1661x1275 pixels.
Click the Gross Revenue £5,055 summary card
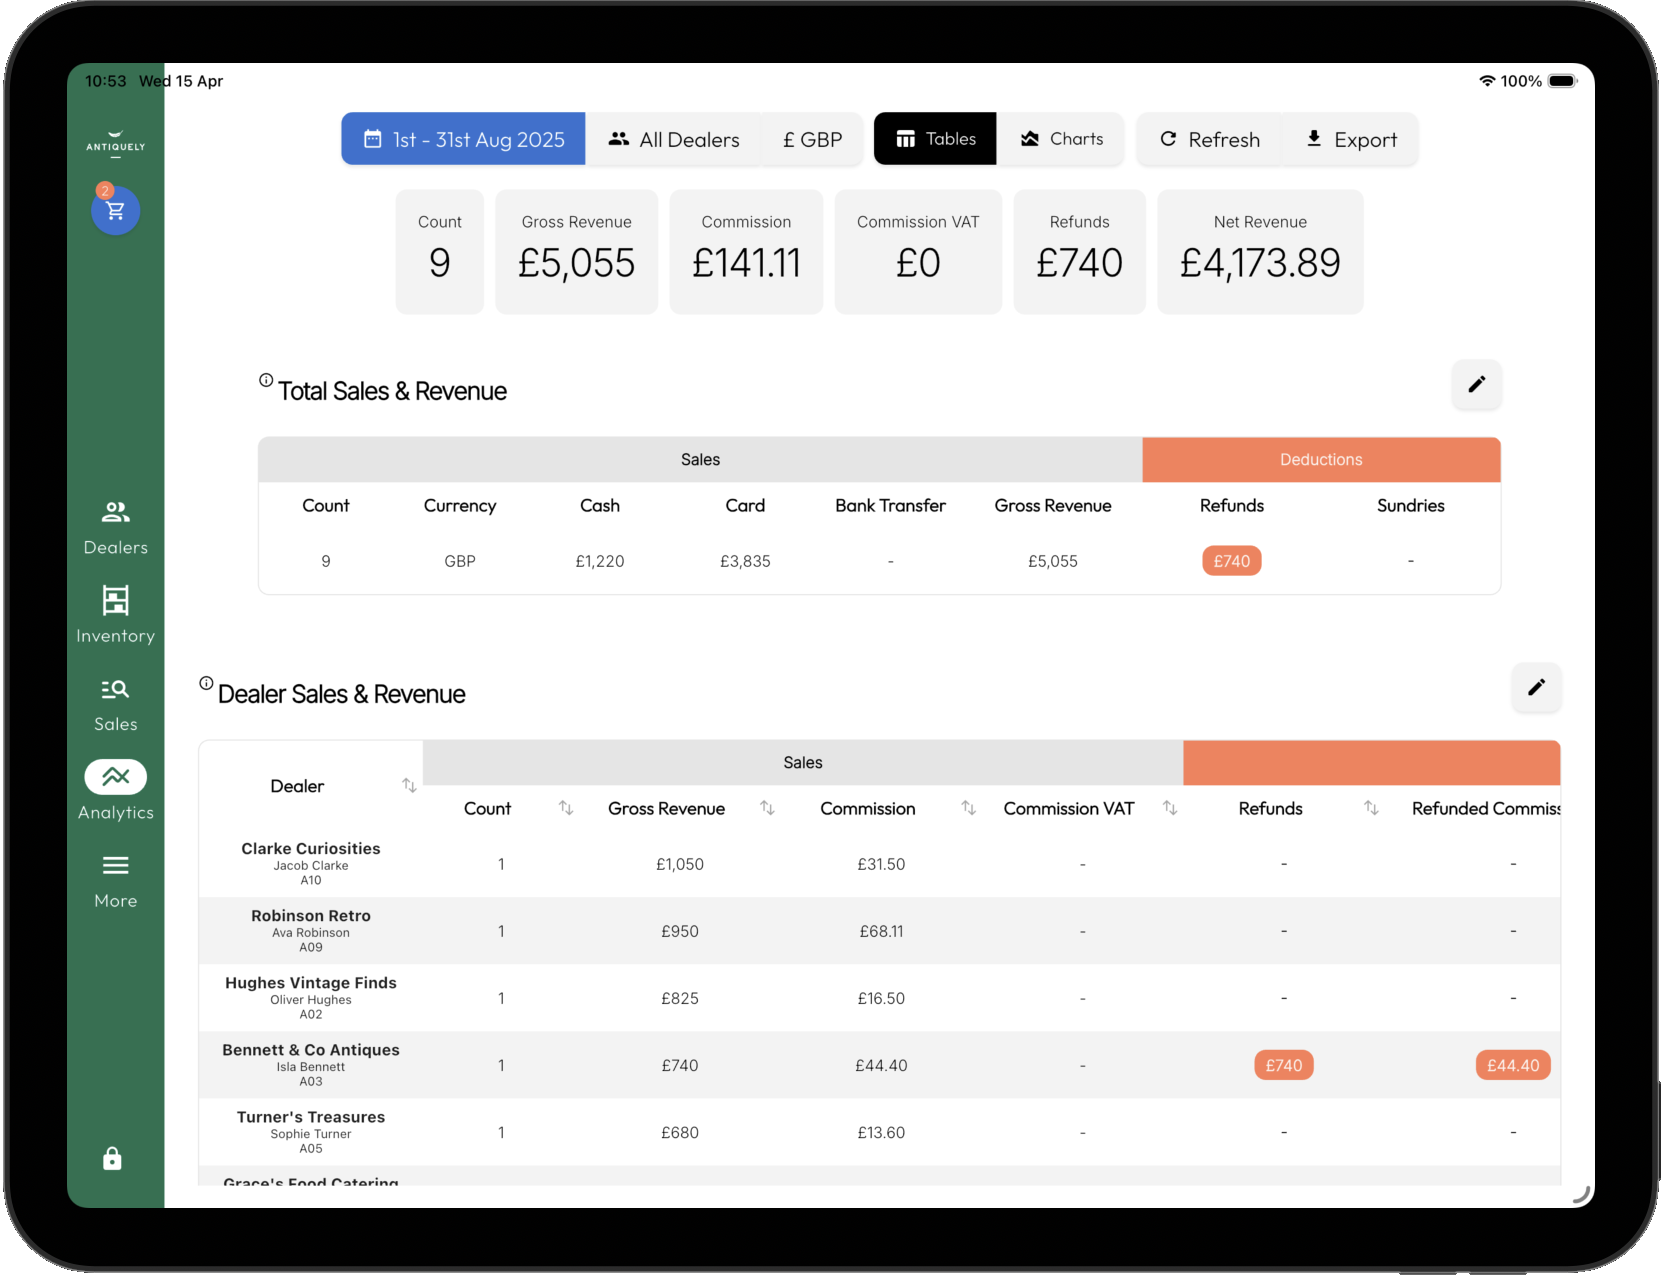(576, 252)
